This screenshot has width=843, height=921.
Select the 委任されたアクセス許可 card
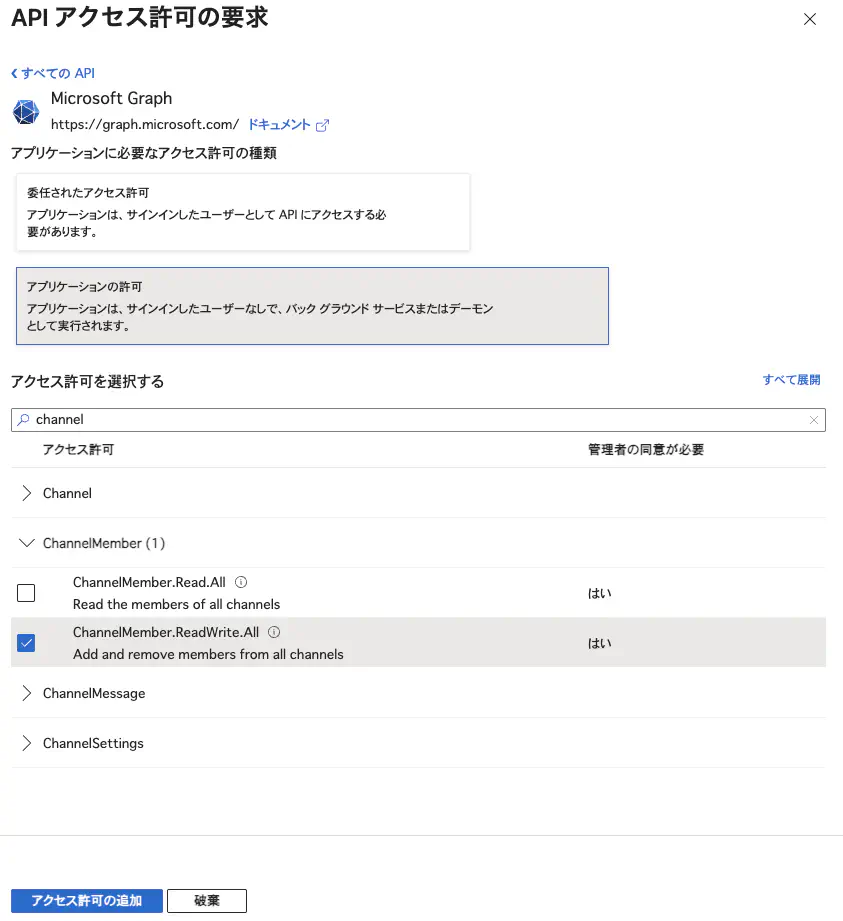click(243, 212)
